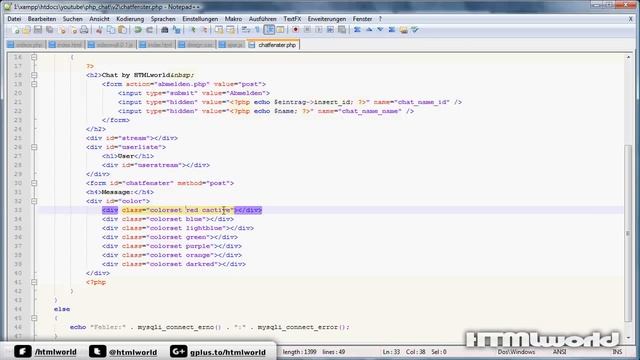This screenshot has width=640, height=360.
Task: Open the Sprachen menu
Action: (x=163, y=19)
